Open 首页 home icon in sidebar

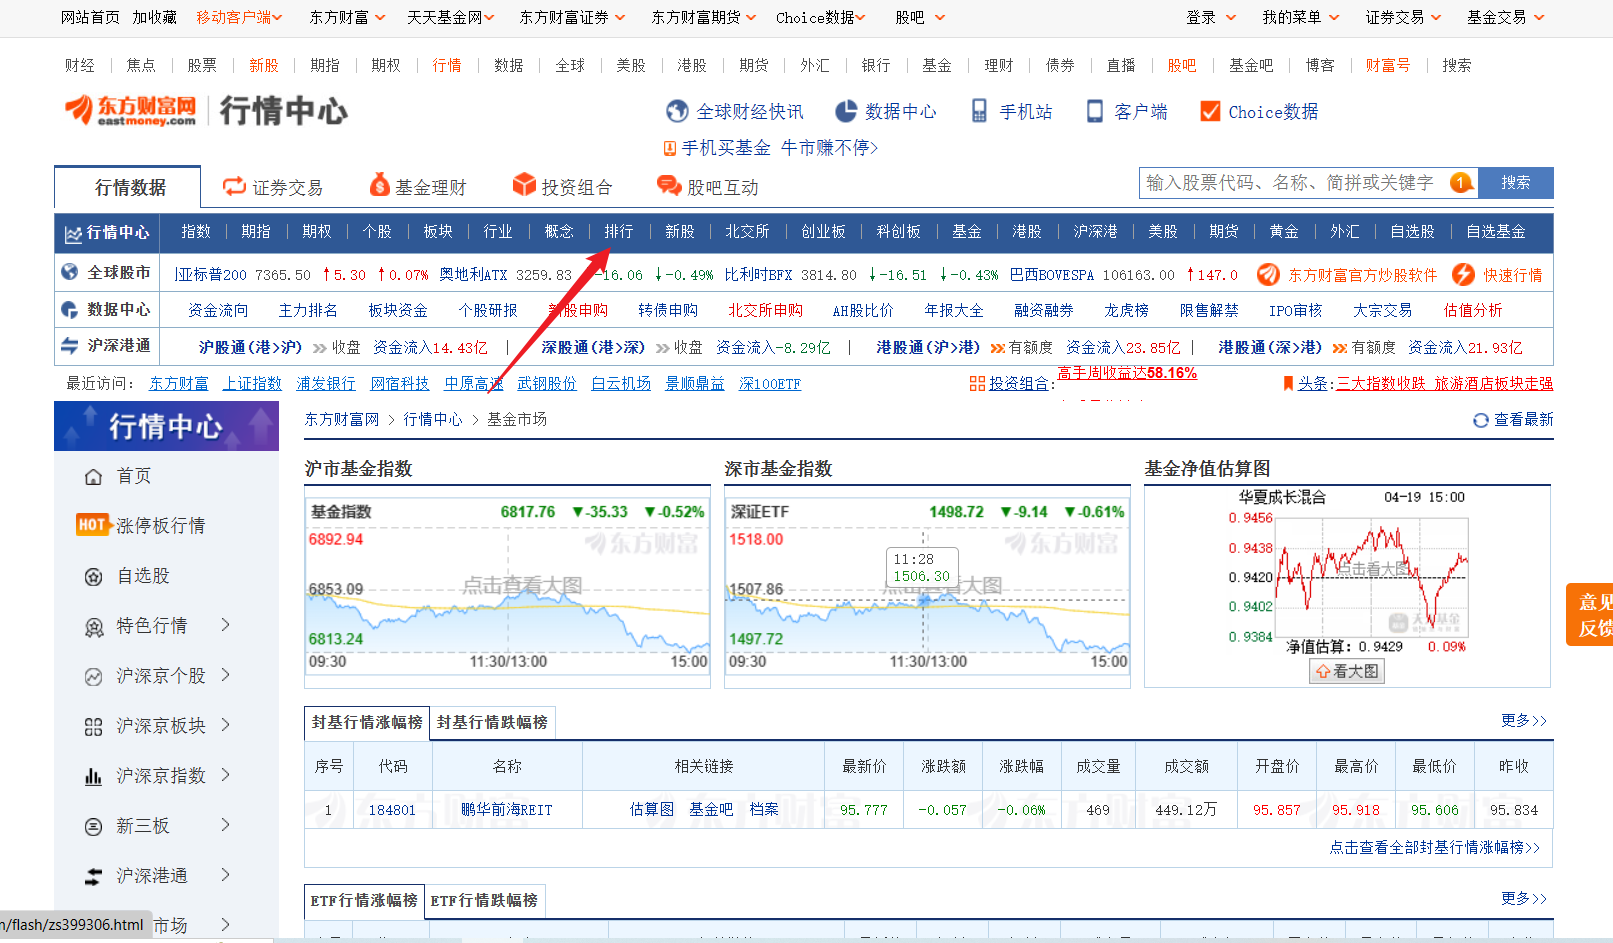(x=93, y=477)
